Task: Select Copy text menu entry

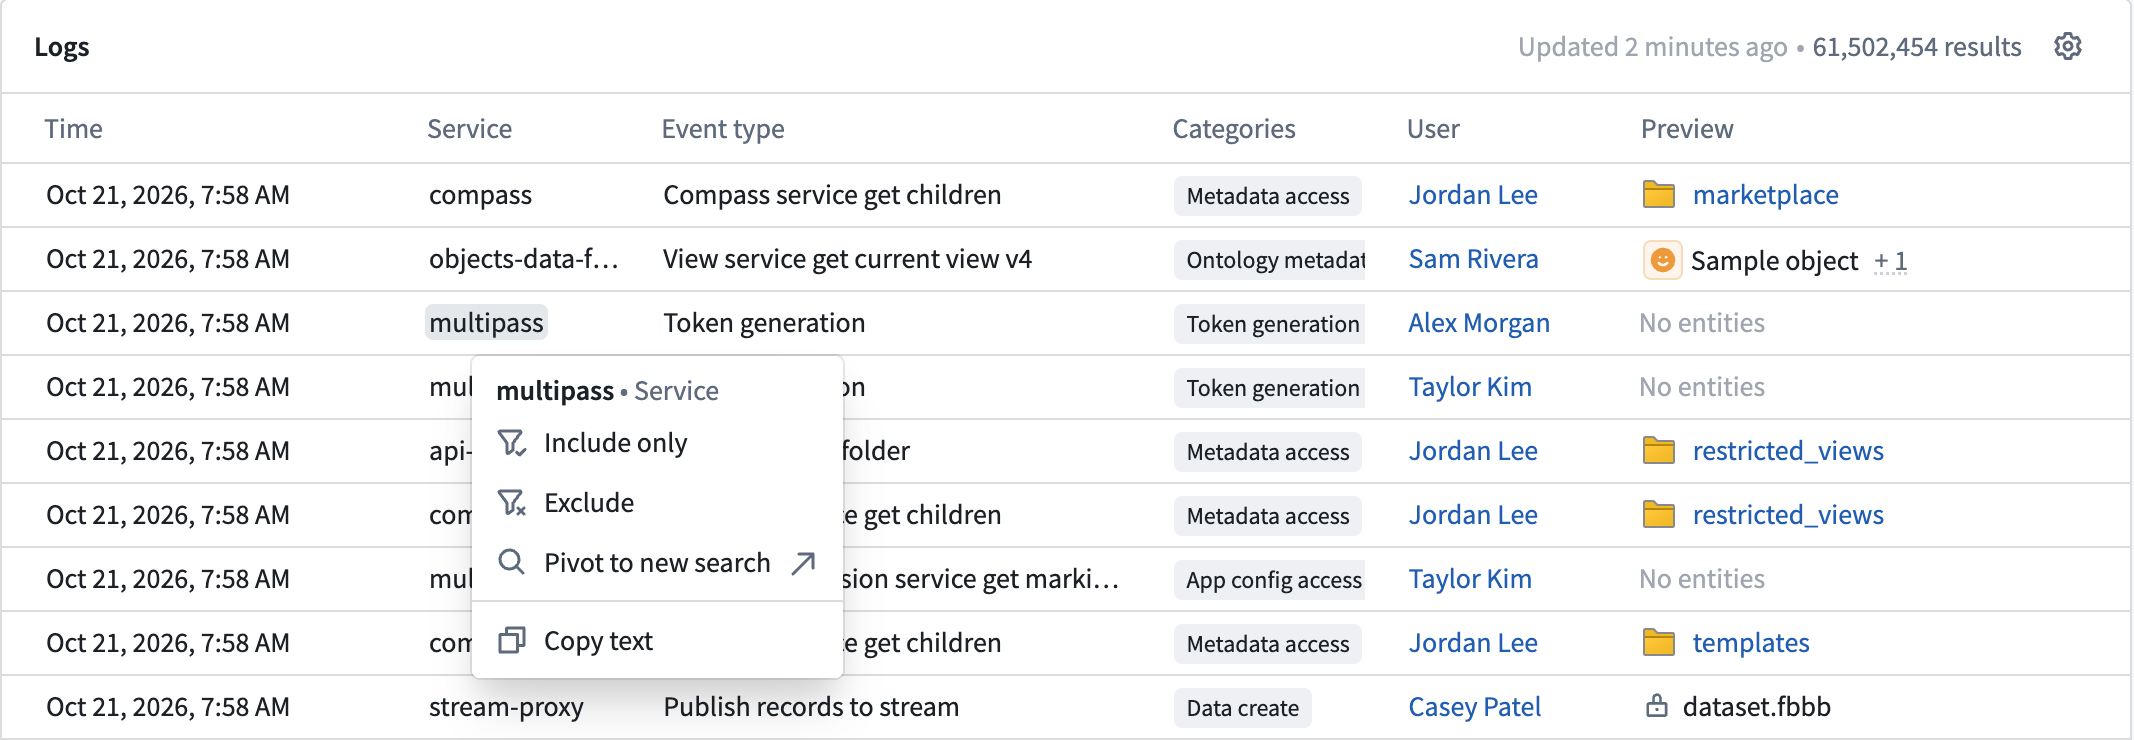Action: click(x=657, y=640)
